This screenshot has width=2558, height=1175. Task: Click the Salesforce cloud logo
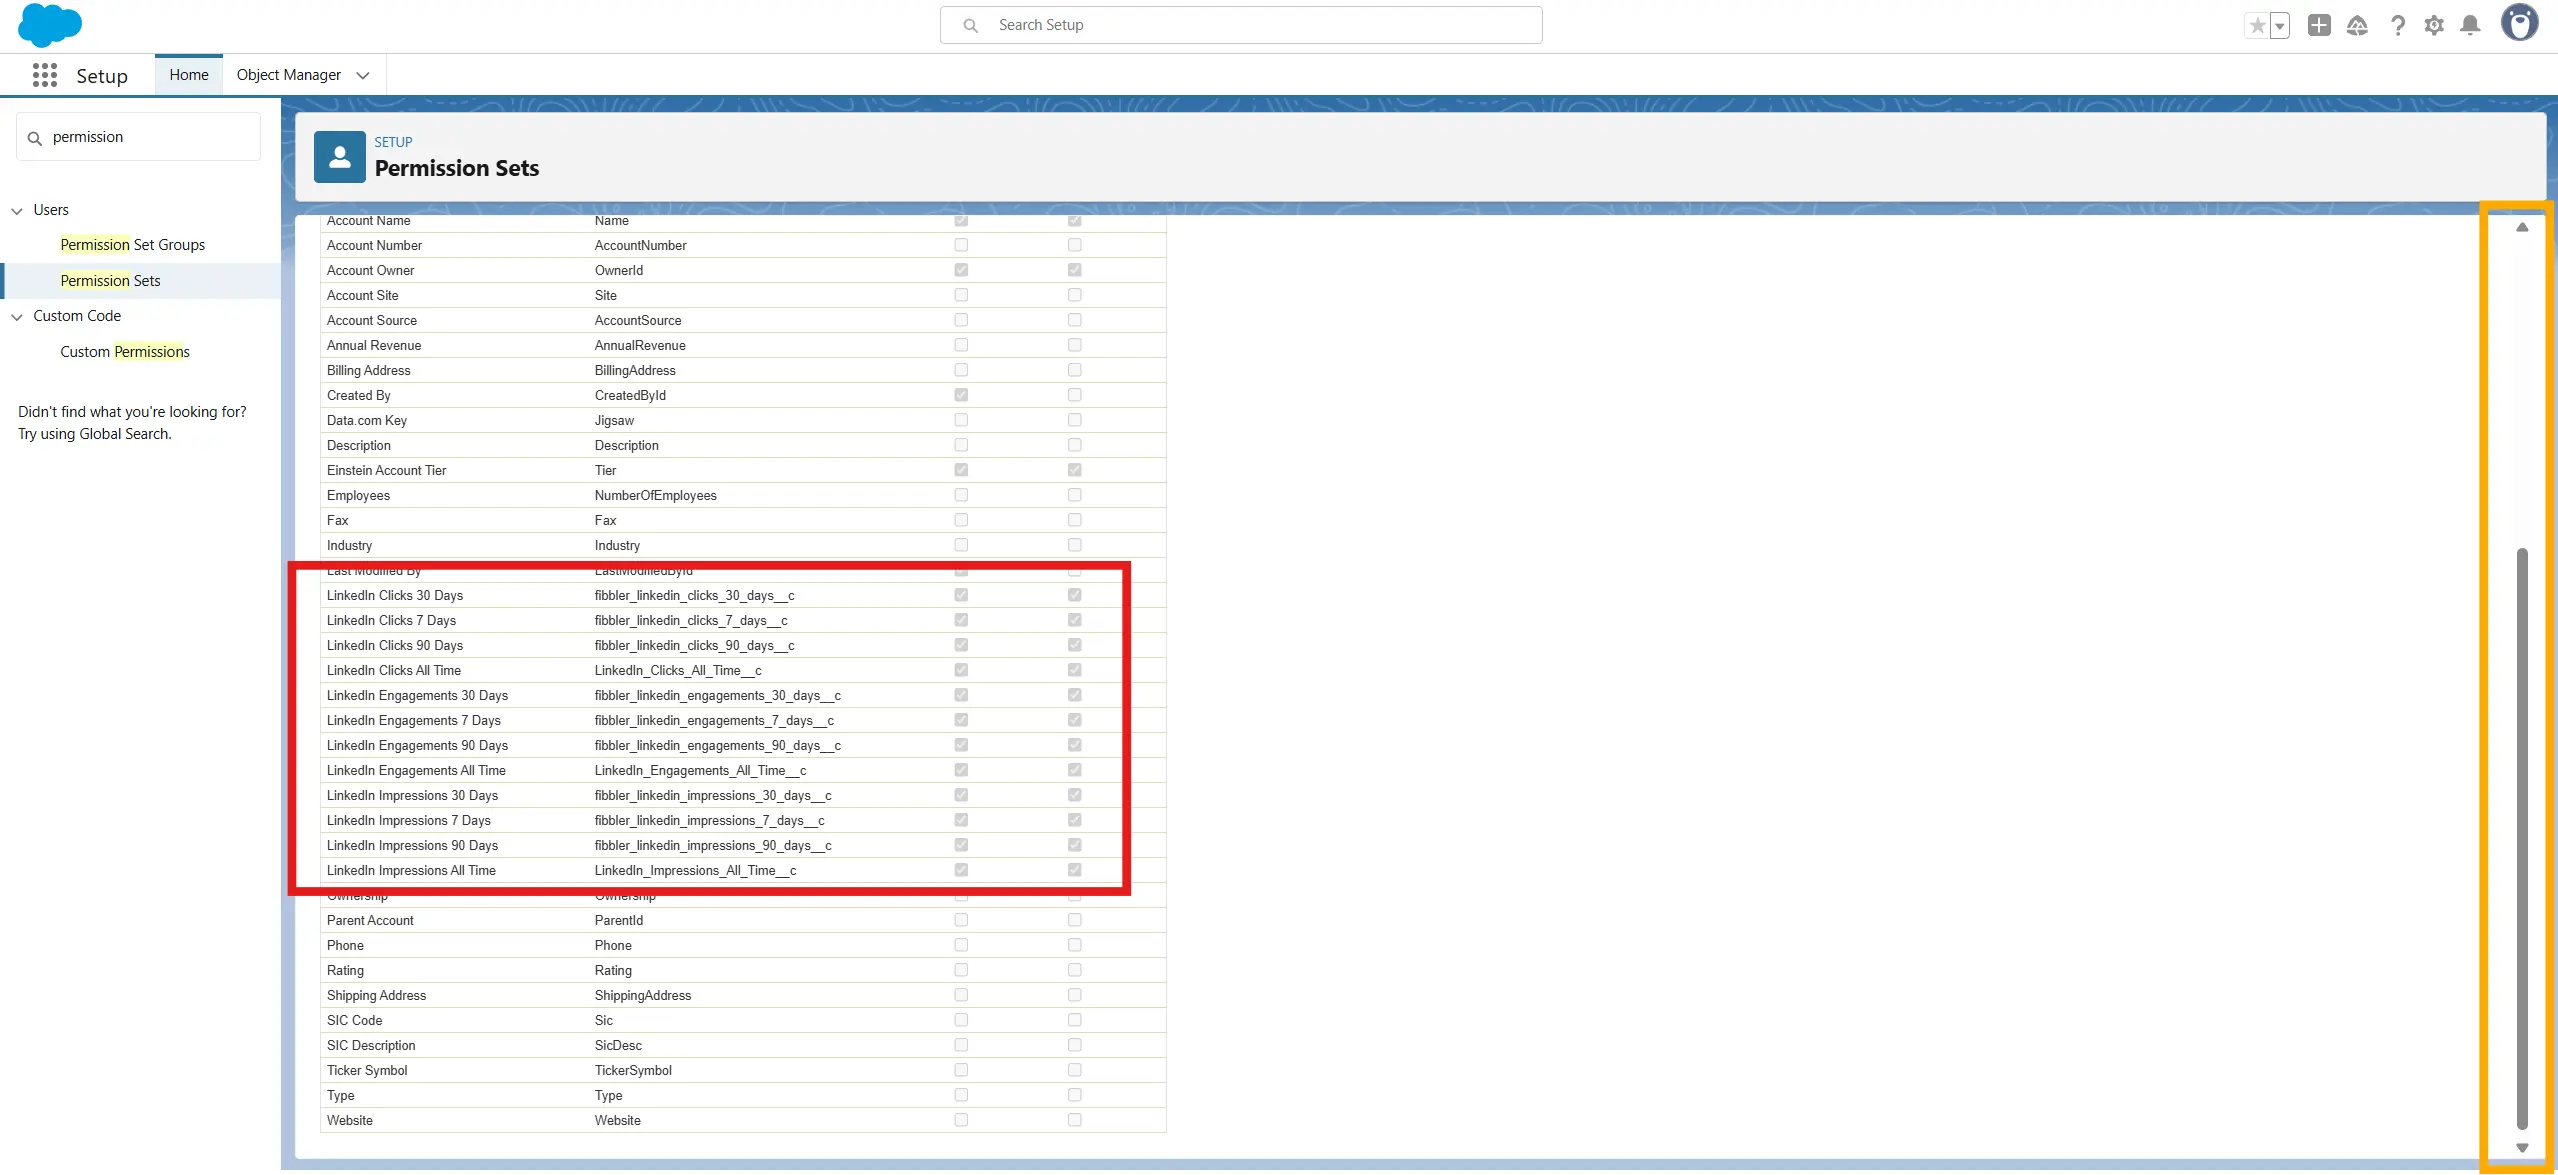point(49,25)
